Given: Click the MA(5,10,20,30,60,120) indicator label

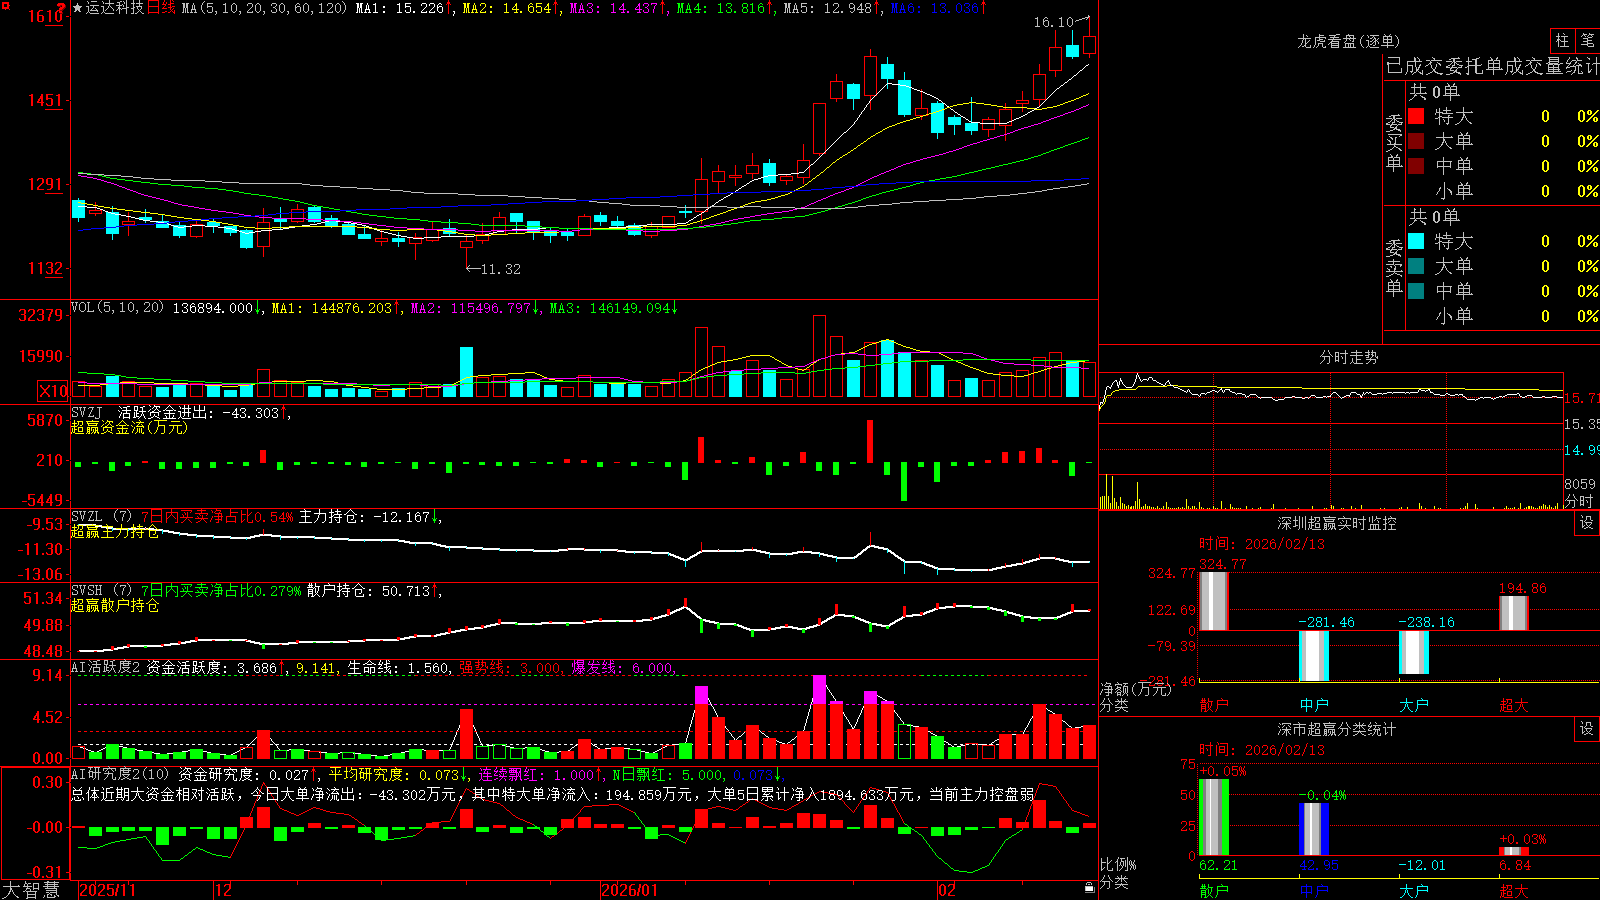Looking at the screenshot, I should [x=264, y=8].
